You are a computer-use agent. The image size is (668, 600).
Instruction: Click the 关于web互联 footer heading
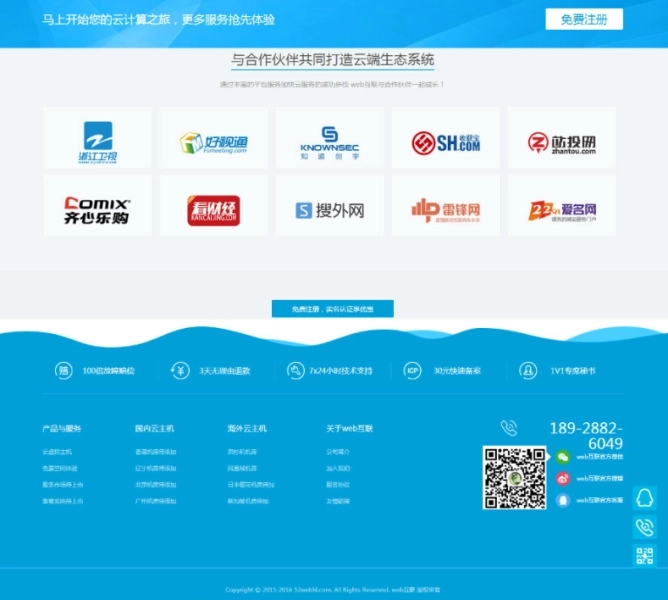[x=349, y=428]
